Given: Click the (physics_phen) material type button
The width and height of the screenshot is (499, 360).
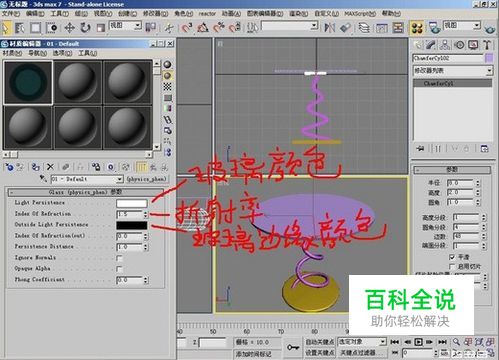Looking at the screenshot, I should point(146,179).
